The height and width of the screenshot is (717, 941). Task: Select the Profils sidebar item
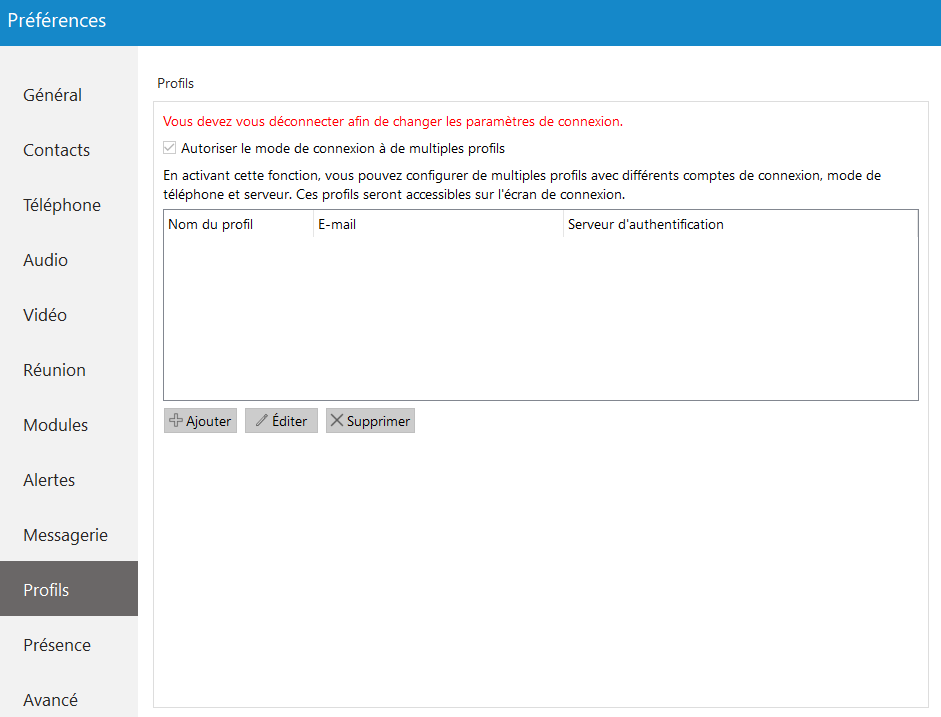(x=68, y=589)
